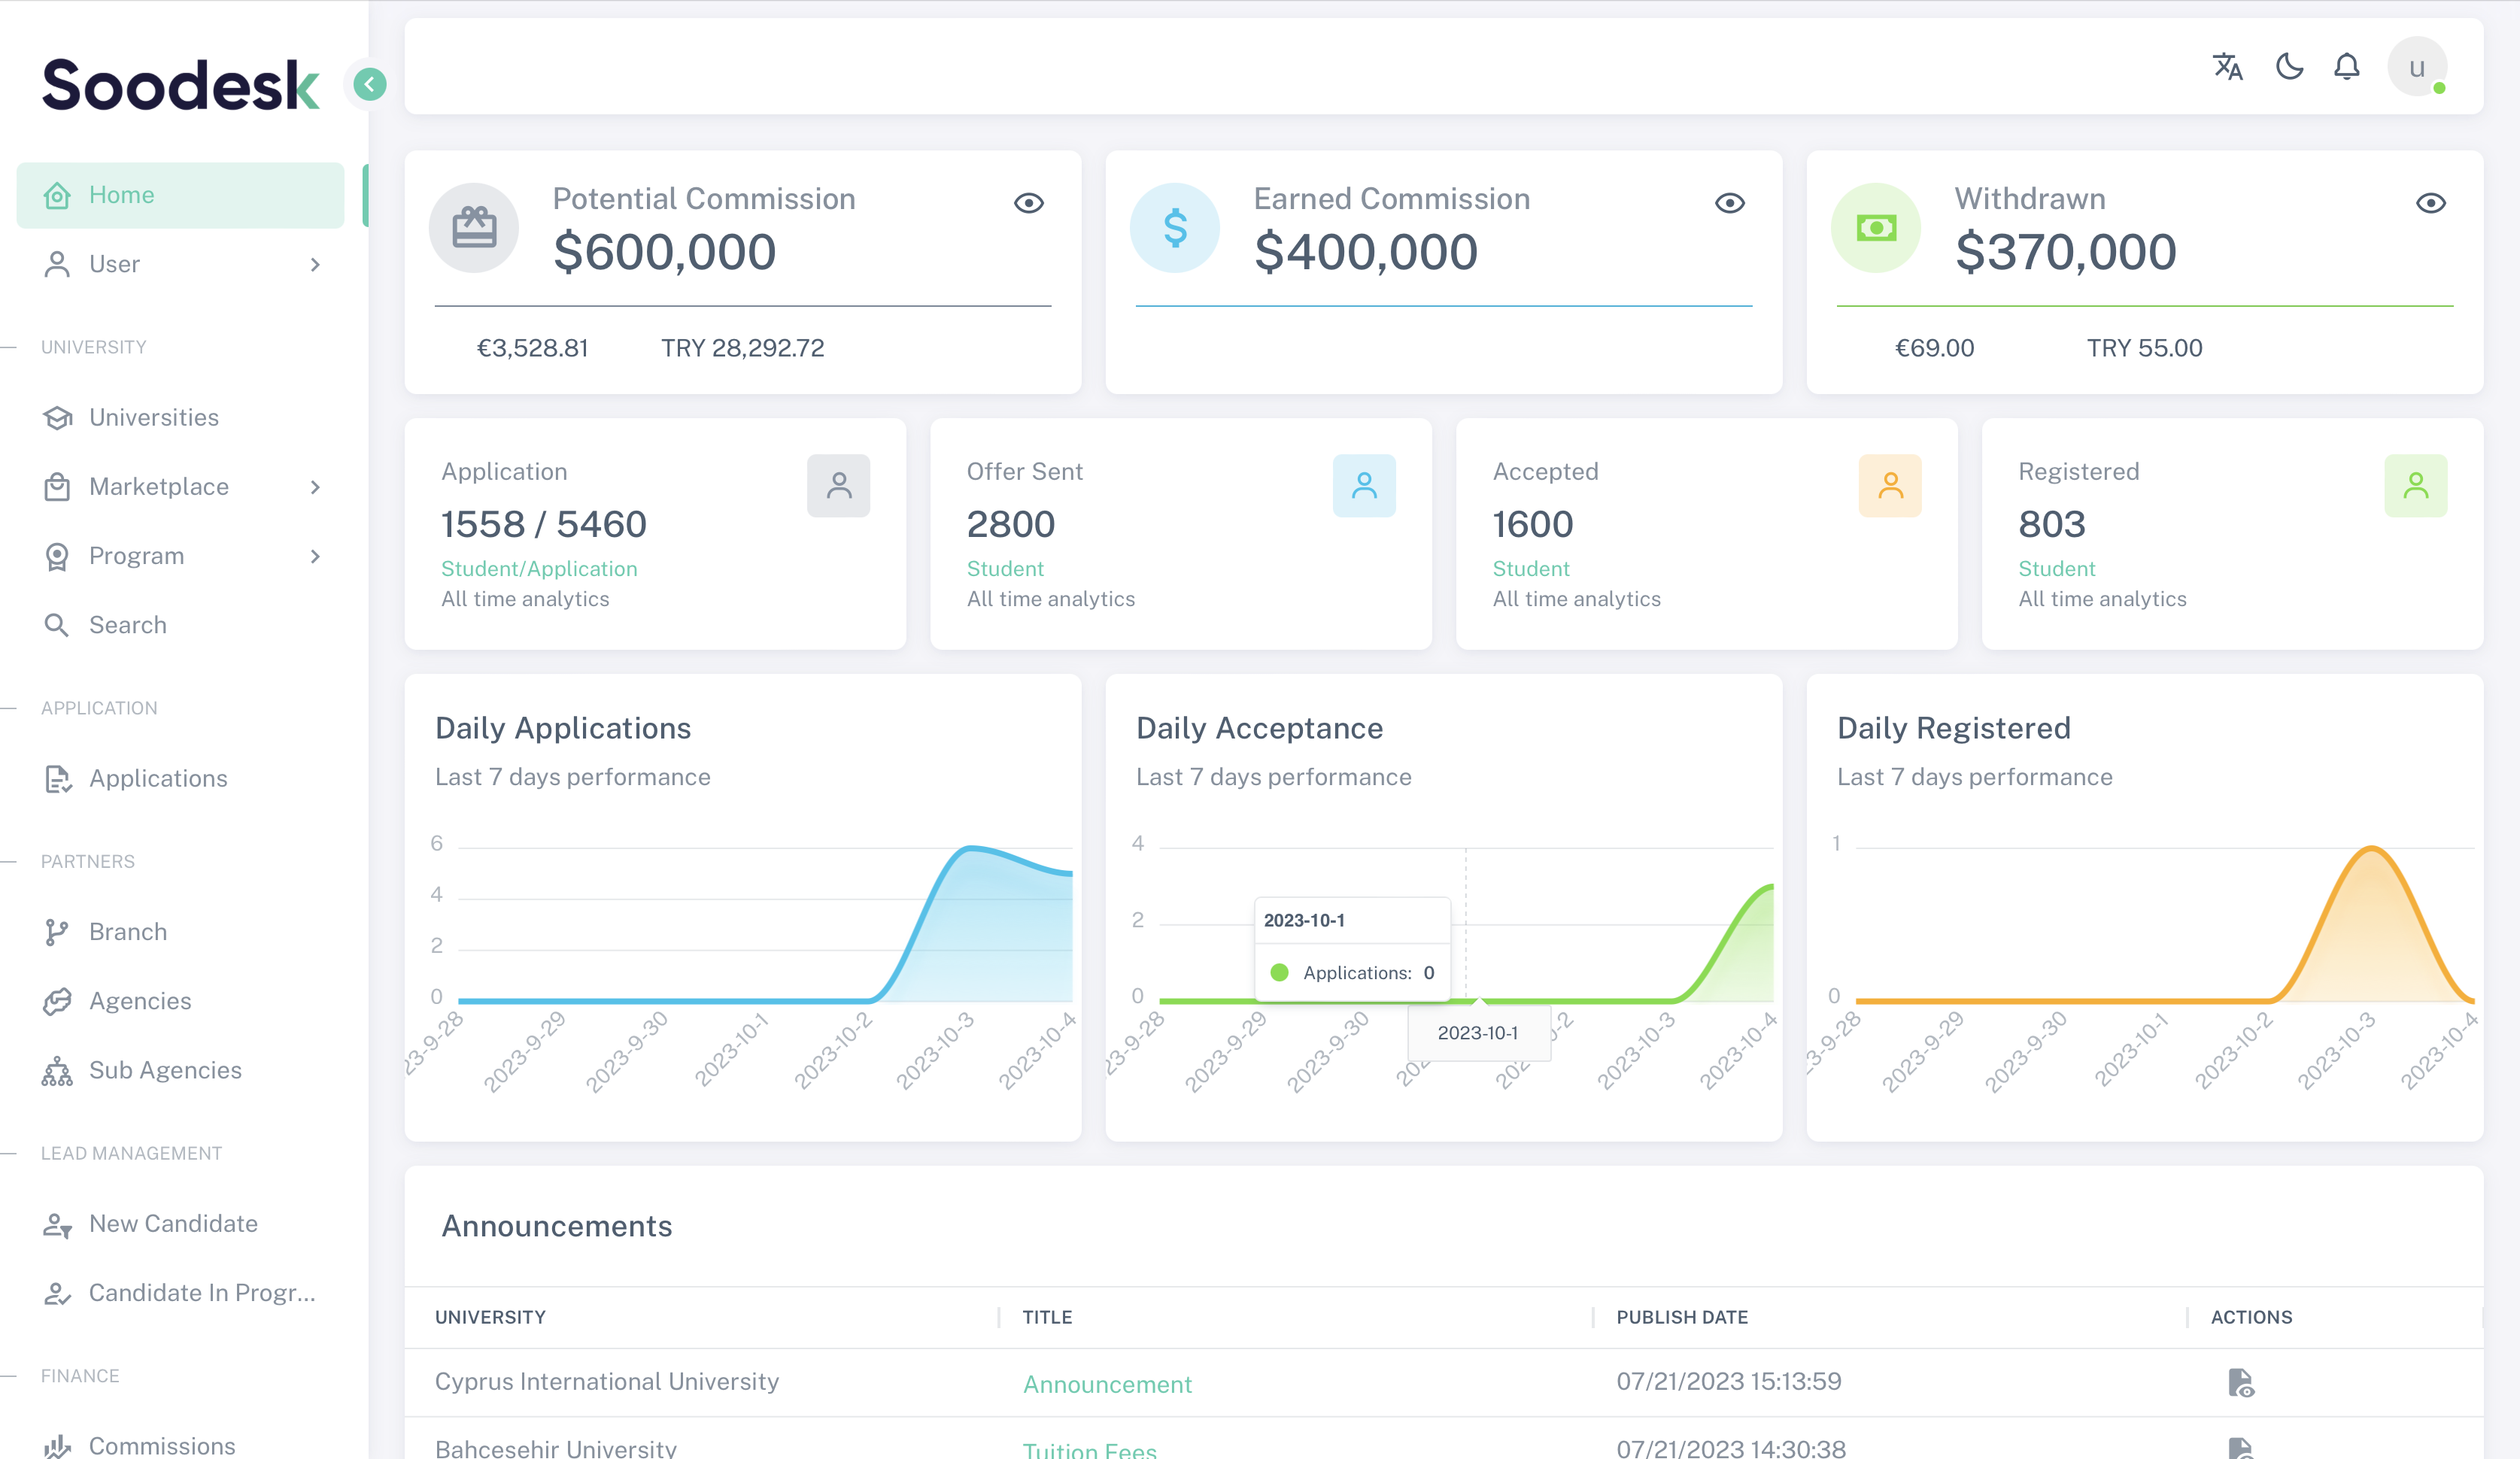Screen dimensions: 2520x1459
Task: Click the Universities sidebar icon
Action: [57, 417]
